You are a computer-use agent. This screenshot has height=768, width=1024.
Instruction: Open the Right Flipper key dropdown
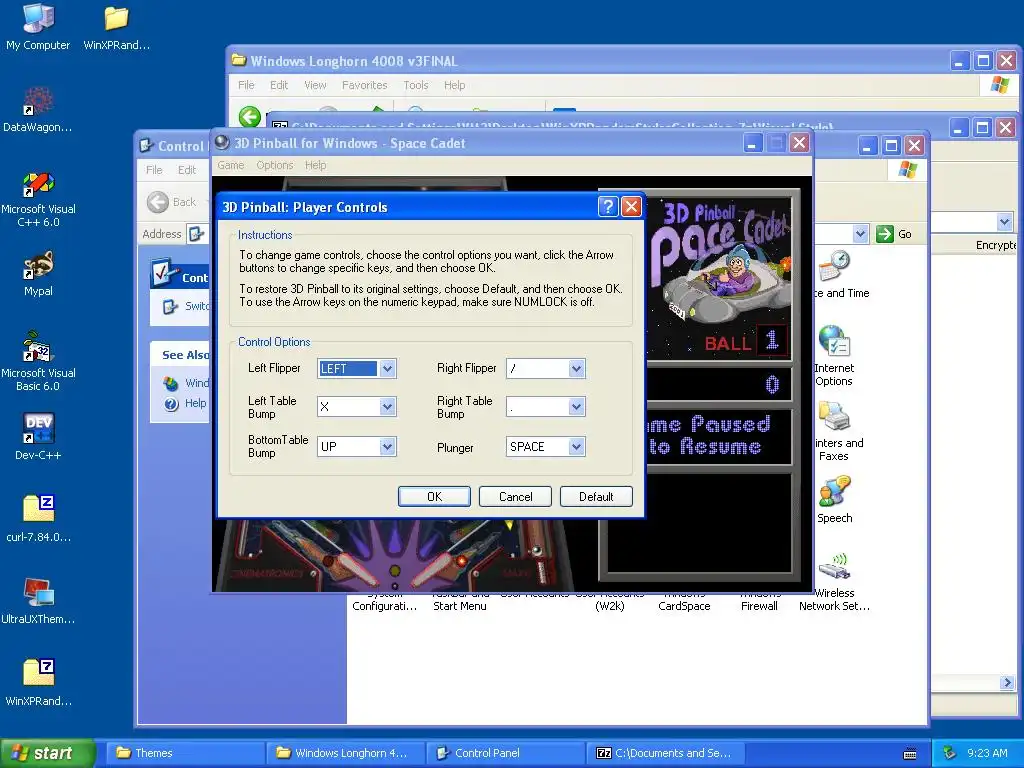click(576, 368)
